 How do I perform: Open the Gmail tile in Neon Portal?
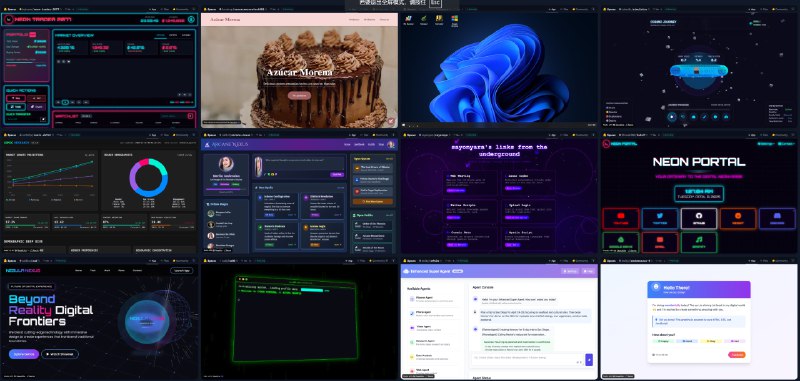(660, 242)
